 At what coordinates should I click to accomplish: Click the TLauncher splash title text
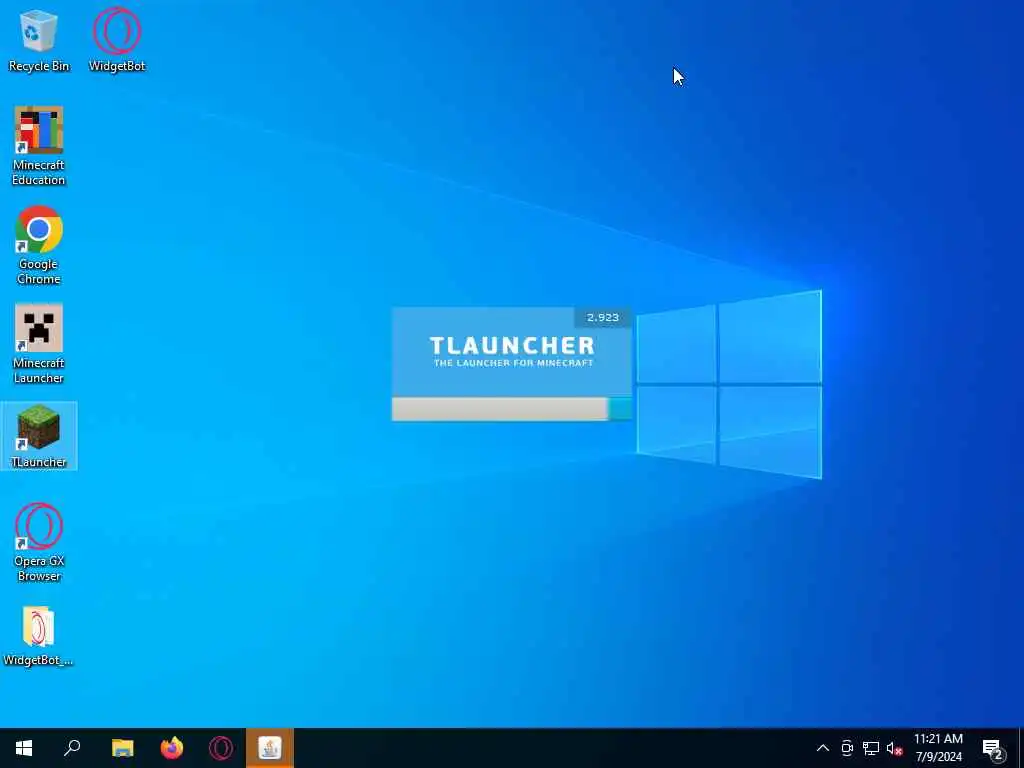[x=512, y=345]
